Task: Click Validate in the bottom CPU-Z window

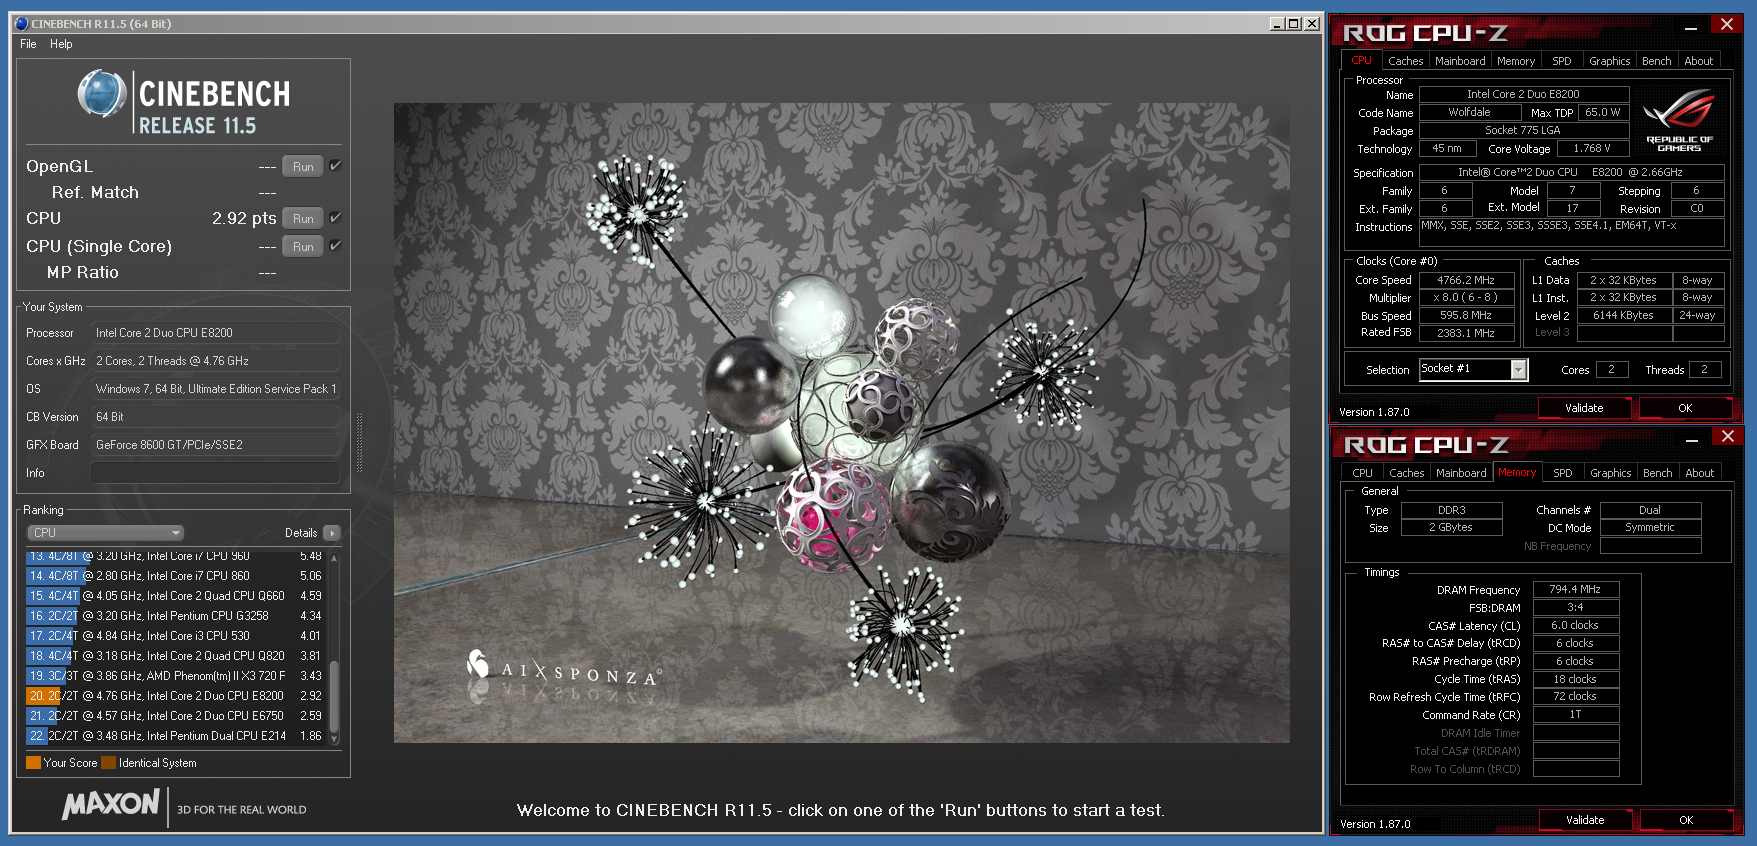Action: pos(1584,820)
